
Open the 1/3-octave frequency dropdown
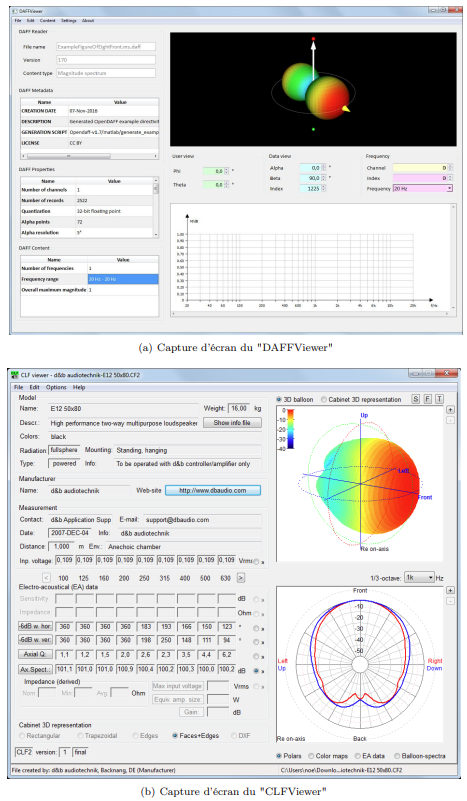pyautogui.click(x=419, y=577)
